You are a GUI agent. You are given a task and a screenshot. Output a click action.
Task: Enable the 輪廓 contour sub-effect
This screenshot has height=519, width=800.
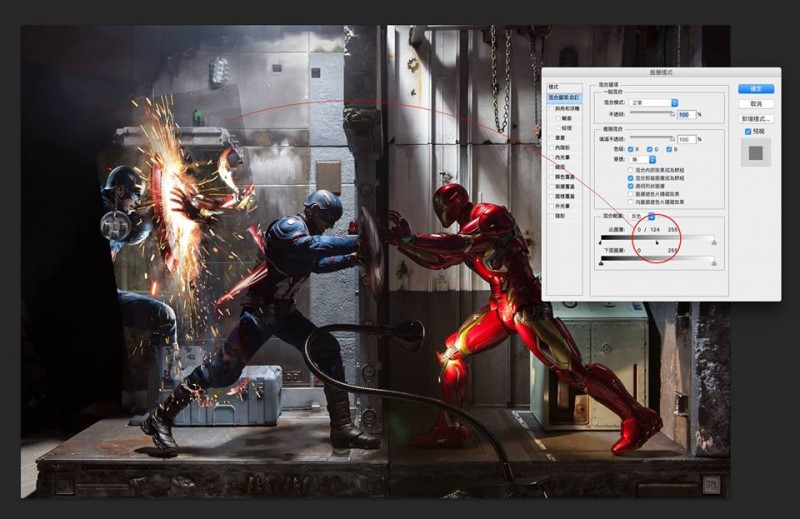click(558, 118)
